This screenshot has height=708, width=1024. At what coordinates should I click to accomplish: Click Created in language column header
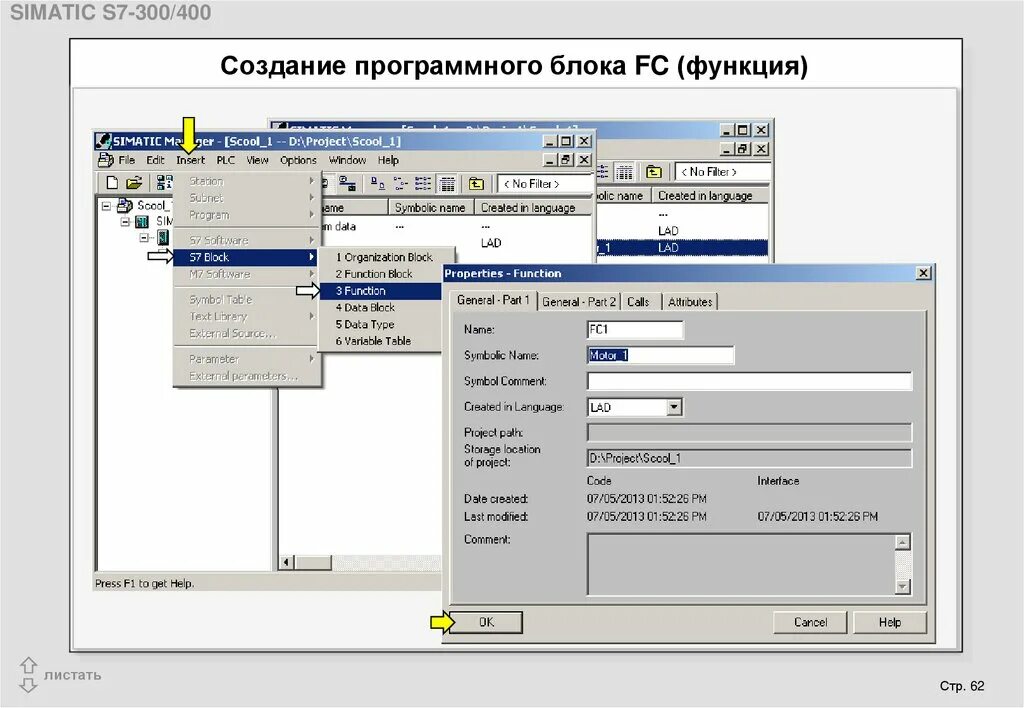(532, 208)
